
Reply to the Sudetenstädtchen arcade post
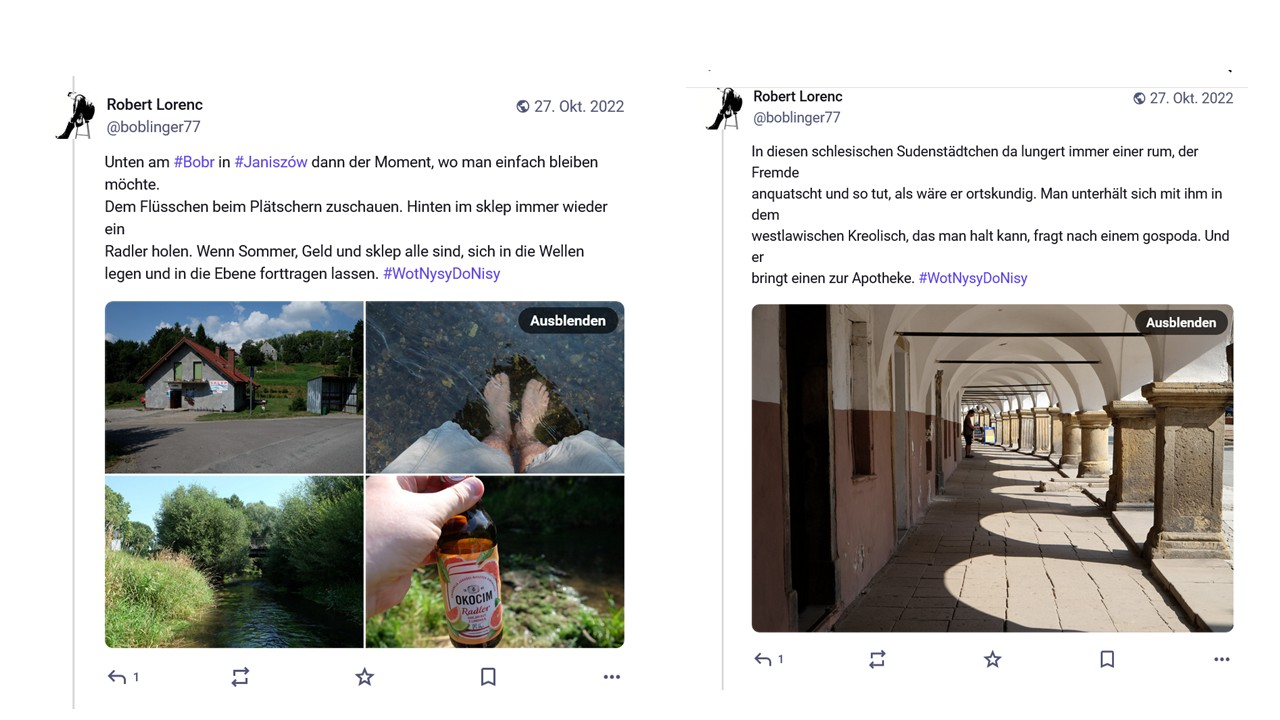pyautogui.click(x=763, y=659)
